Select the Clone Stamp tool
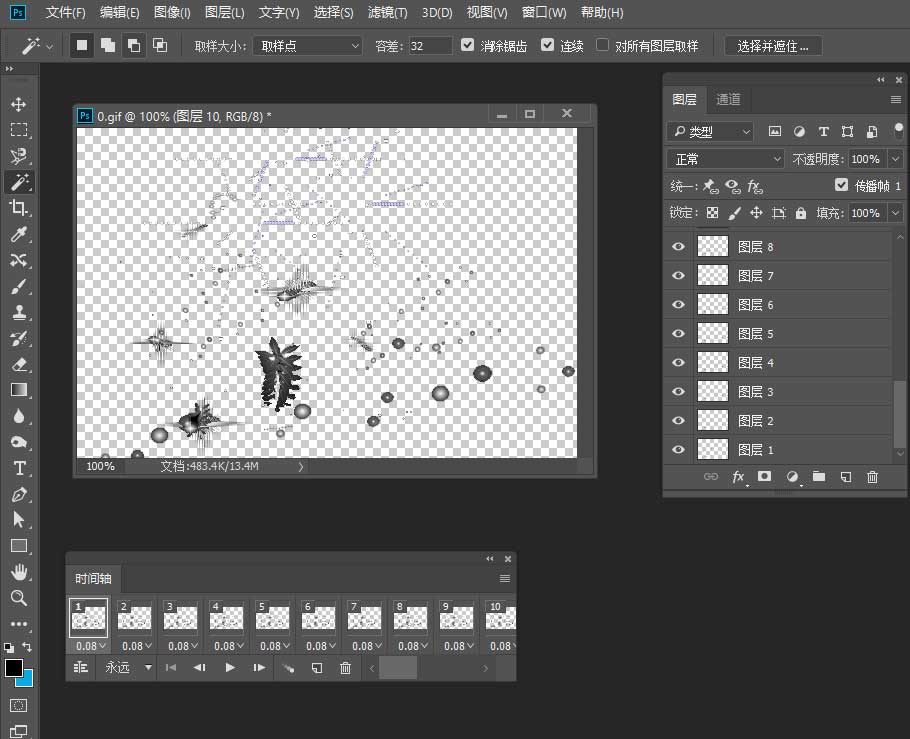Image resolution: width=910 pixels, height=739 pixels. (x=19, y=312)
